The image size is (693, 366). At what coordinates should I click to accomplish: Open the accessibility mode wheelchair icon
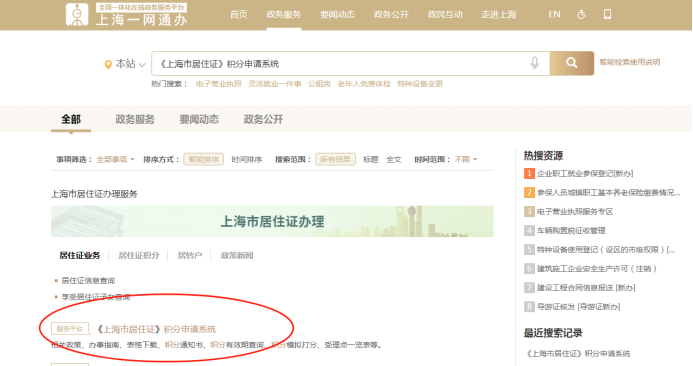coord(582,14)
